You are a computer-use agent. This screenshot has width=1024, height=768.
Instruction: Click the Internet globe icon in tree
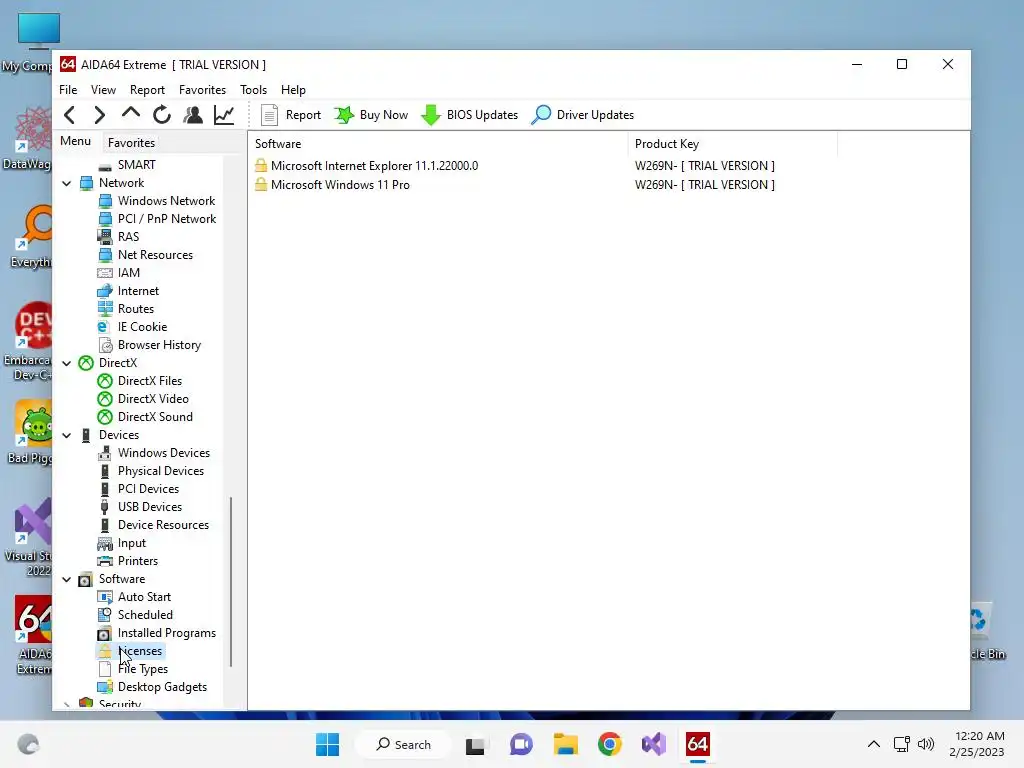(x=104, y=291)
